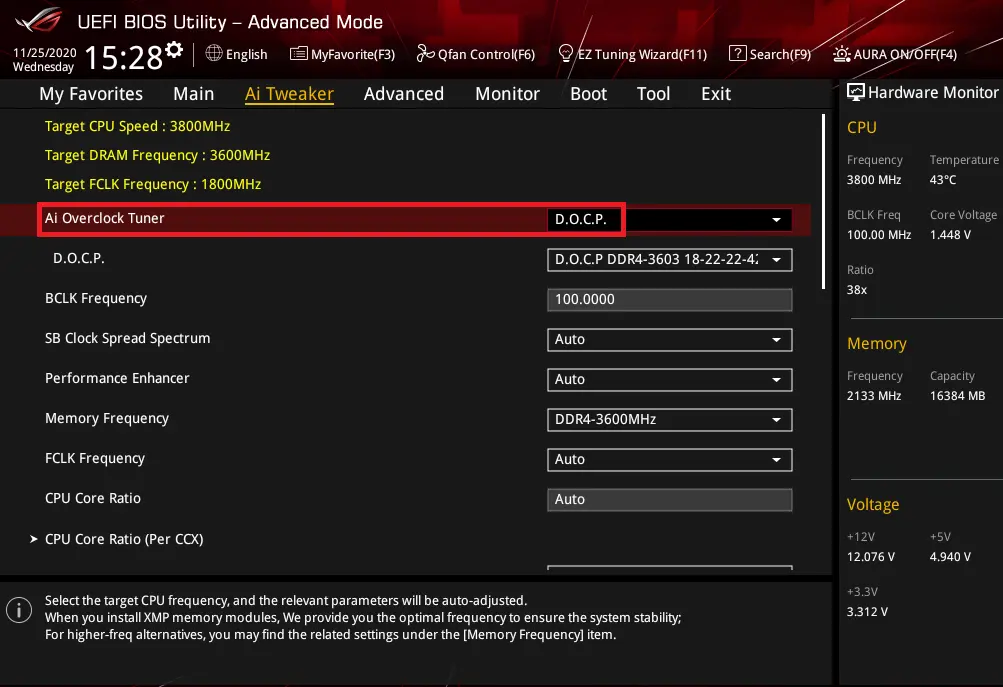This screenshot has width=1003, height=687.
Task: Open the FCLK Frequency dropdown
Action: tap(670, 459)
